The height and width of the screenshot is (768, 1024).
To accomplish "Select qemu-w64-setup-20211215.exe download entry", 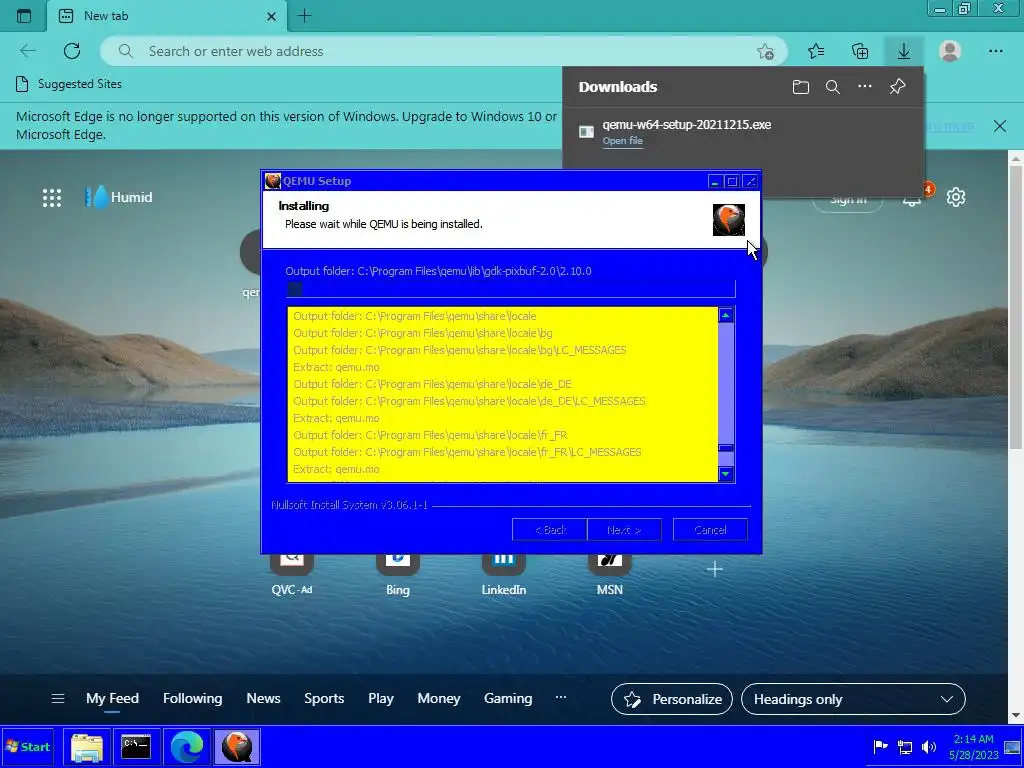I will coord(686,124).
